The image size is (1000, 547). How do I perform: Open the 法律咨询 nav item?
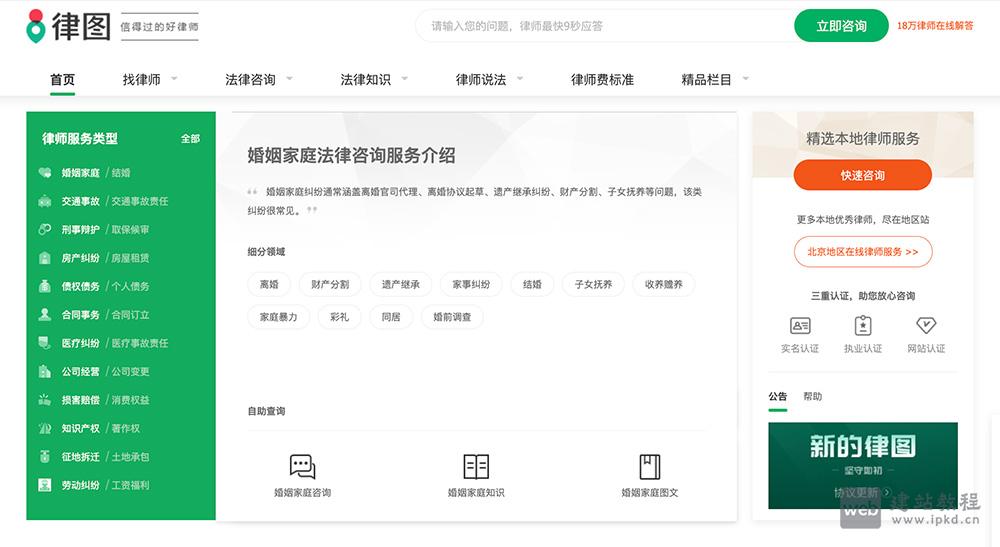click(250, 80)
